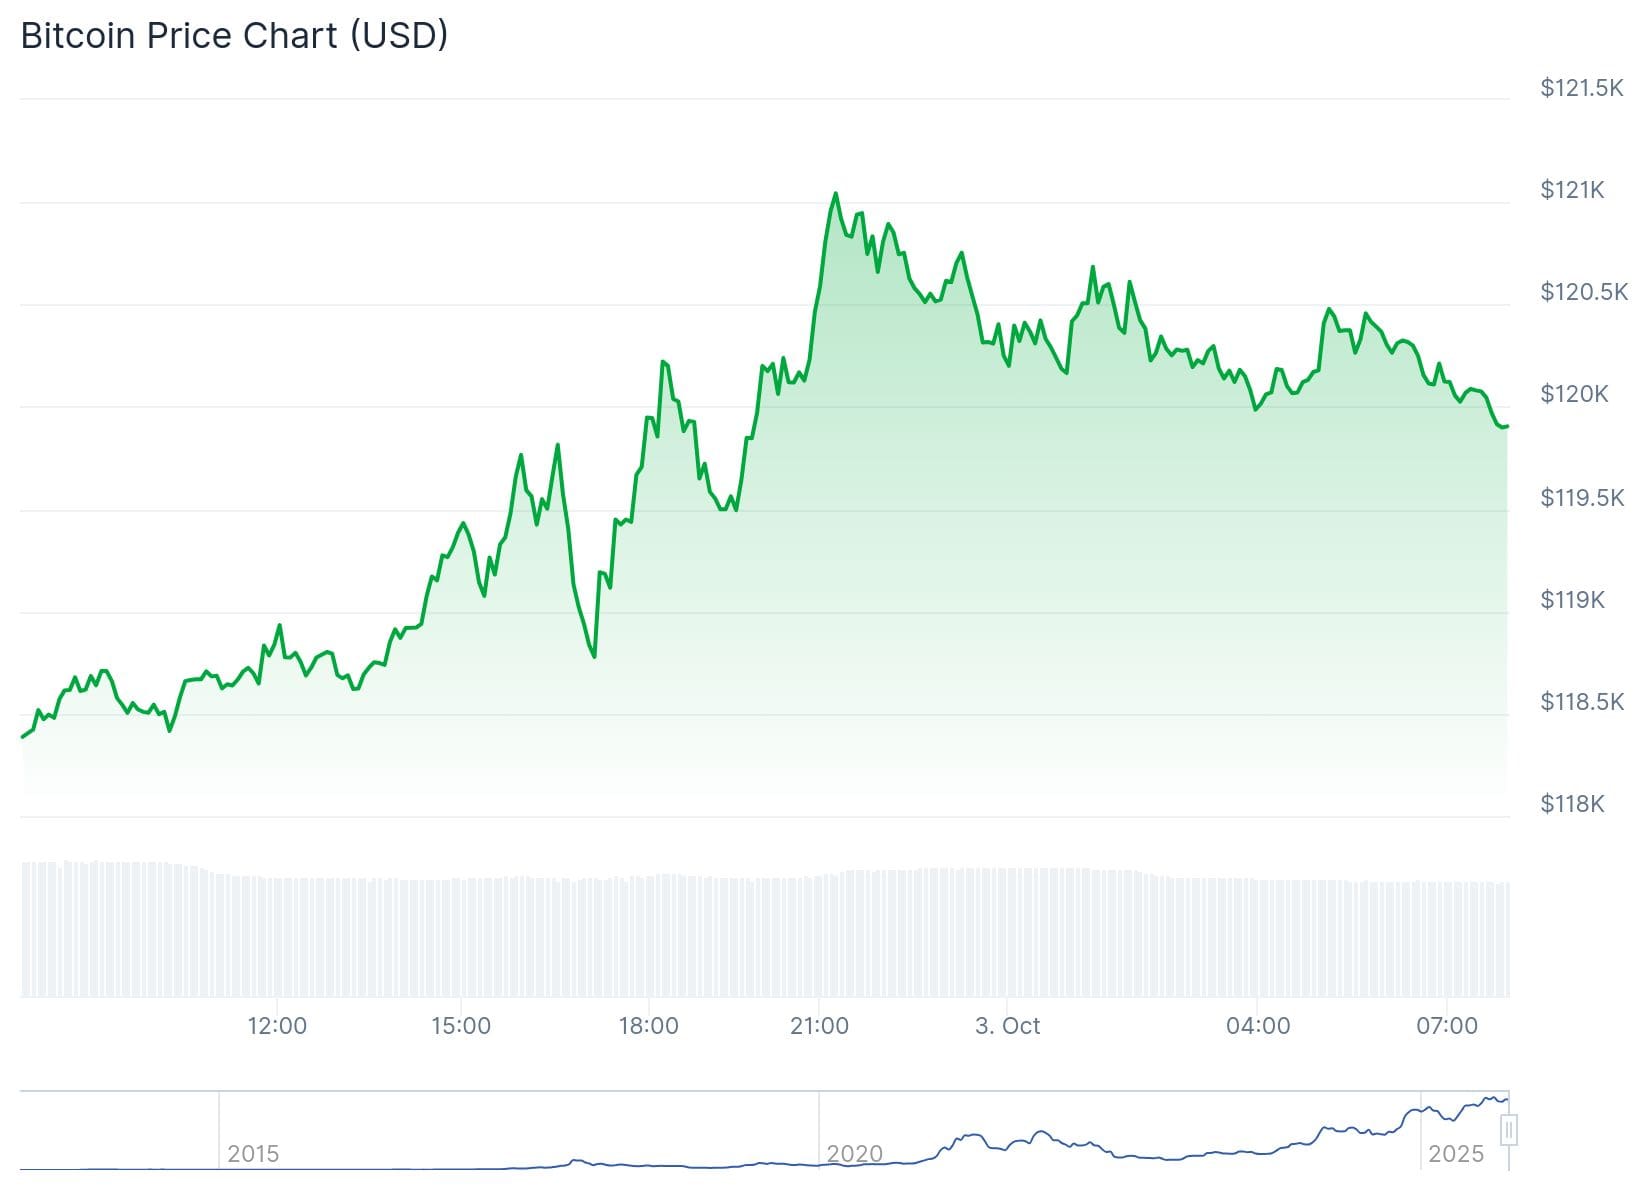Click the 07:00 time axis label
The image size is (1644, 1200).
[x=1447, y=1025]
